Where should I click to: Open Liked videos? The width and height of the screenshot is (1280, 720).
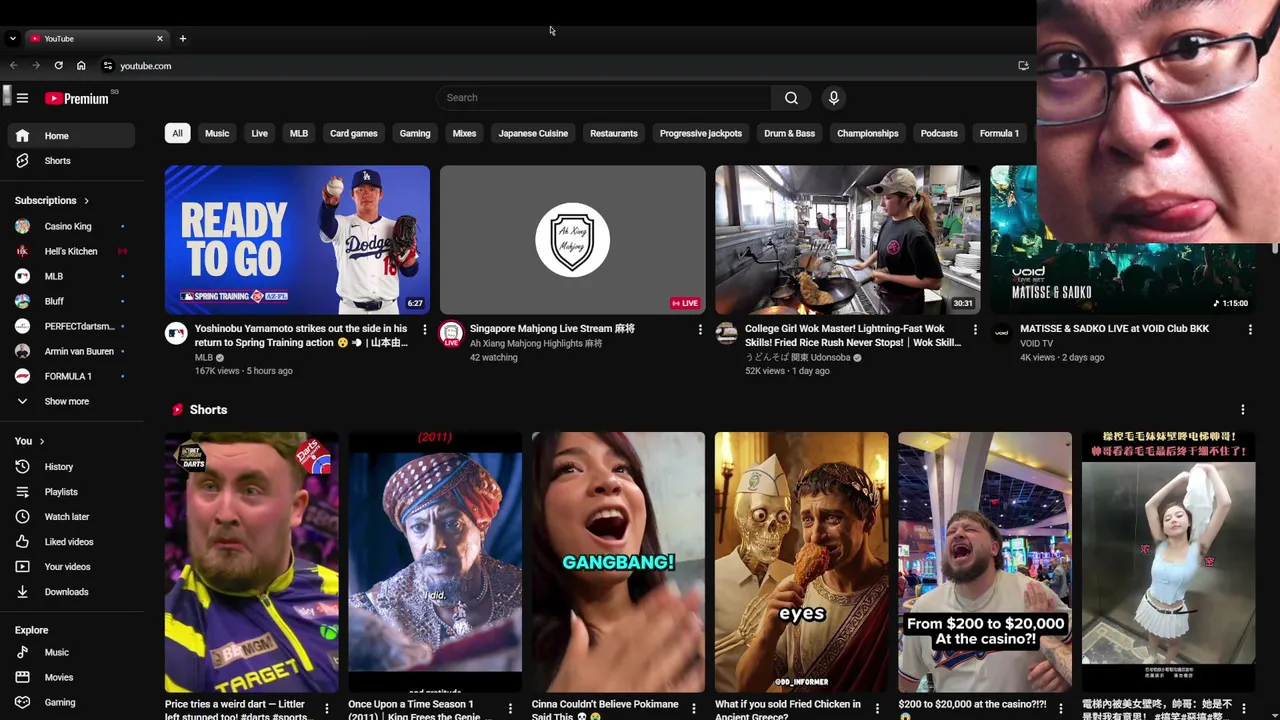click(x=70, y=542)
